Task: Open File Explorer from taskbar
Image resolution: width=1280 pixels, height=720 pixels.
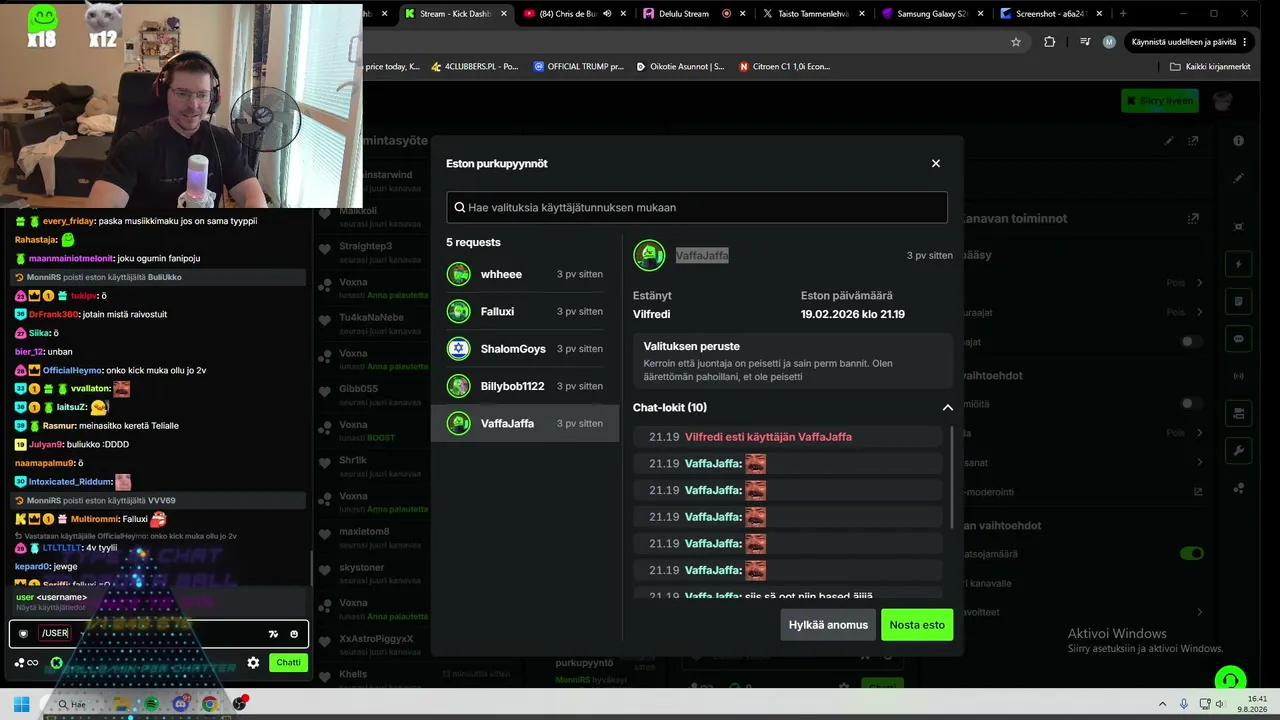Action: 121,704
